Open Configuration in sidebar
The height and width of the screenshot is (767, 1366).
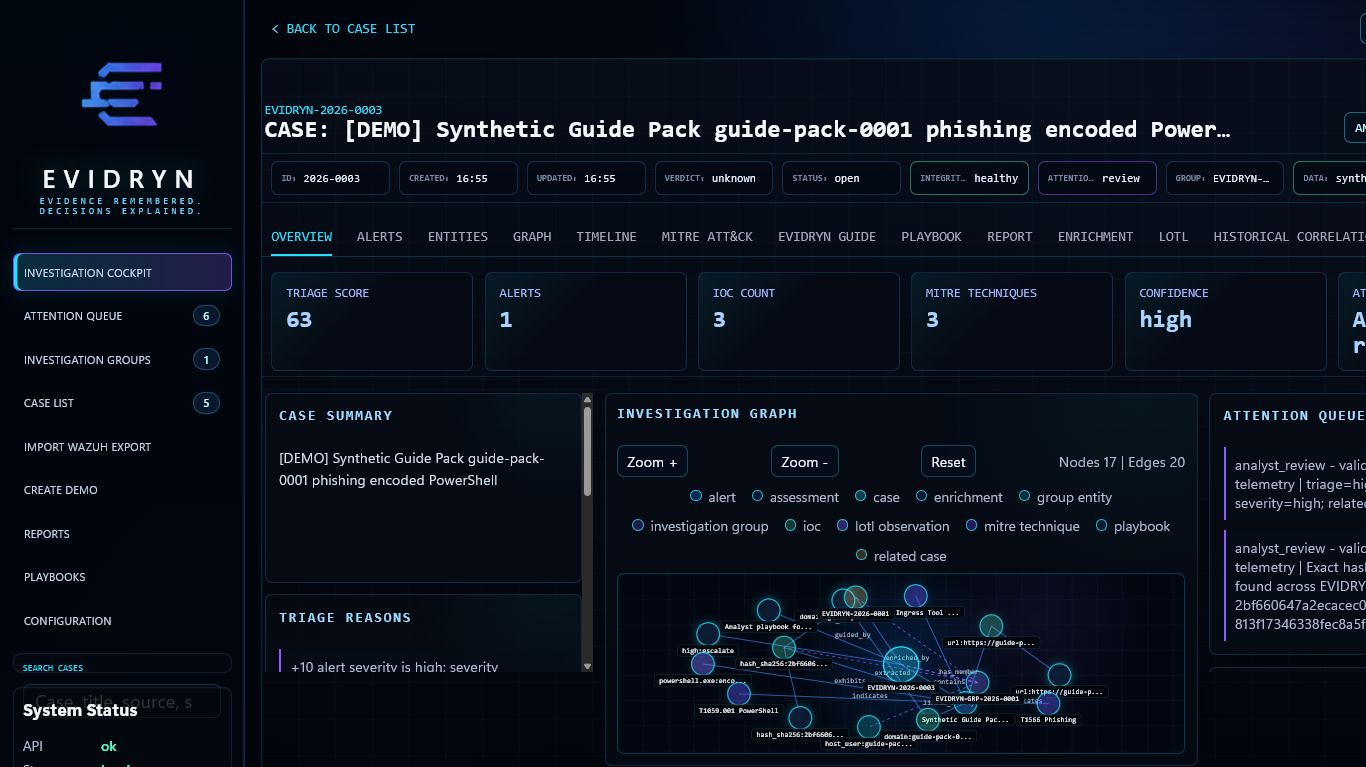[x=123, y=621]
